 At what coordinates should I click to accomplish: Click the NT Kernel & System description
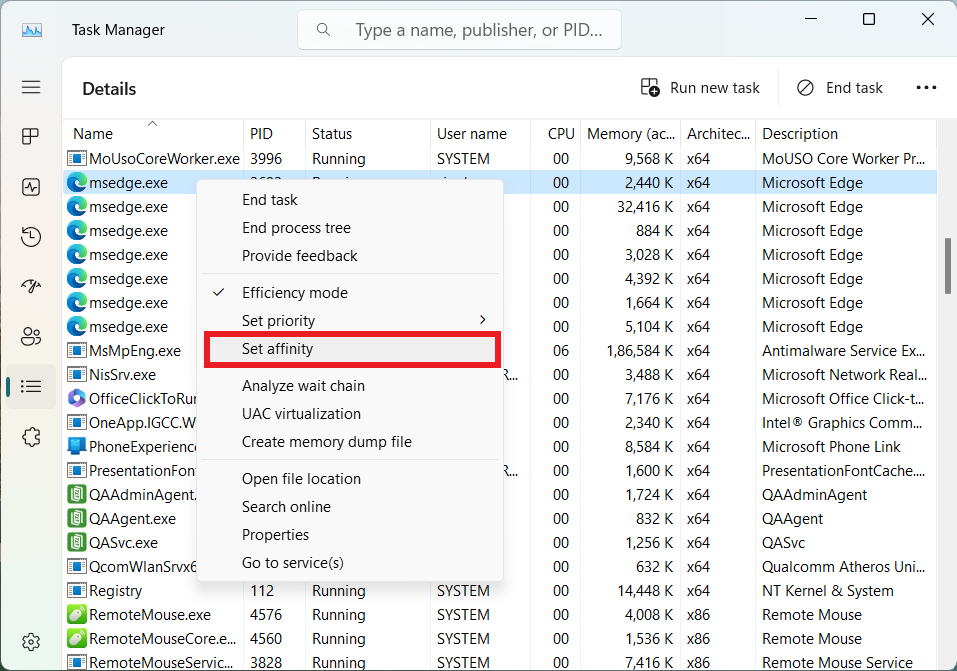click(x=827, y=590)
